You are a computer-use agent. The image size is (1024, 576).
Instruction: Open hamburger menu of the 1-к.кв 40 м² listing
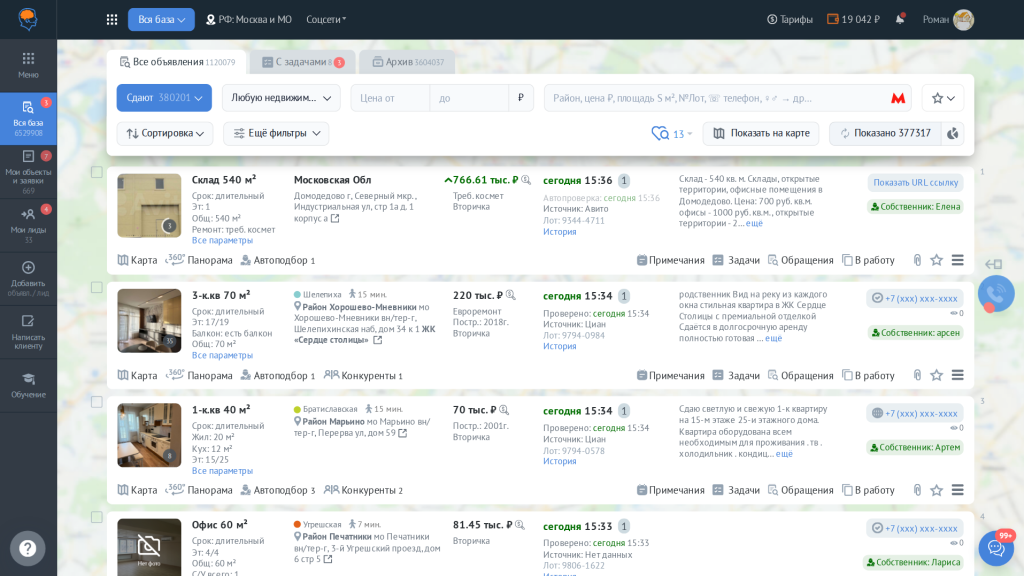click(x=957, y=490)
